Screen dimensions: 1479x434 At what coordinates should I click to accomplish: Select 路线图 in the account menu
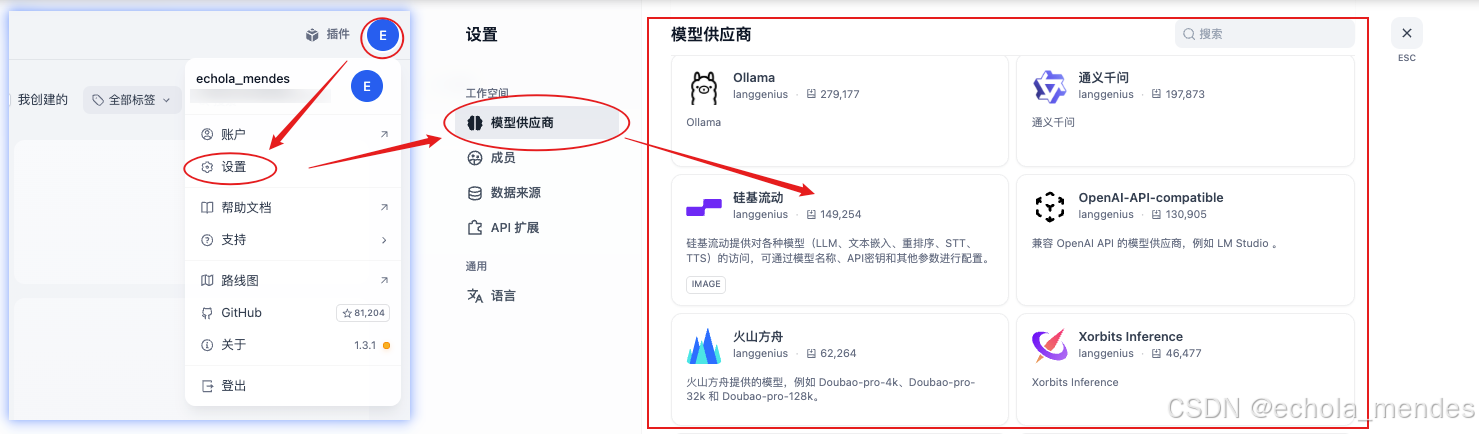click(x=293, y=281)
